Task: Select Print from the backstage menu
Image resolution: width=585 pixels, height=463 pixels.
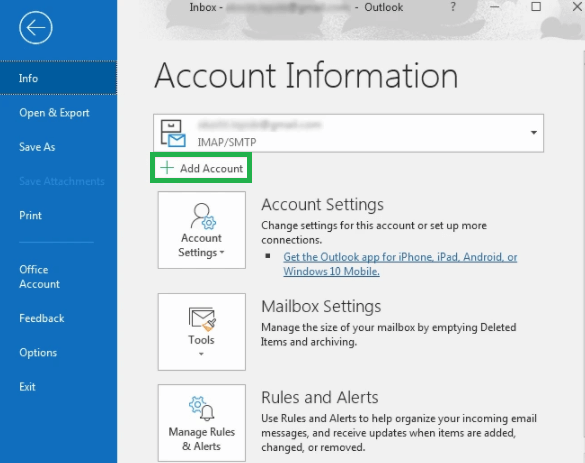Action: tap(30, 215)
